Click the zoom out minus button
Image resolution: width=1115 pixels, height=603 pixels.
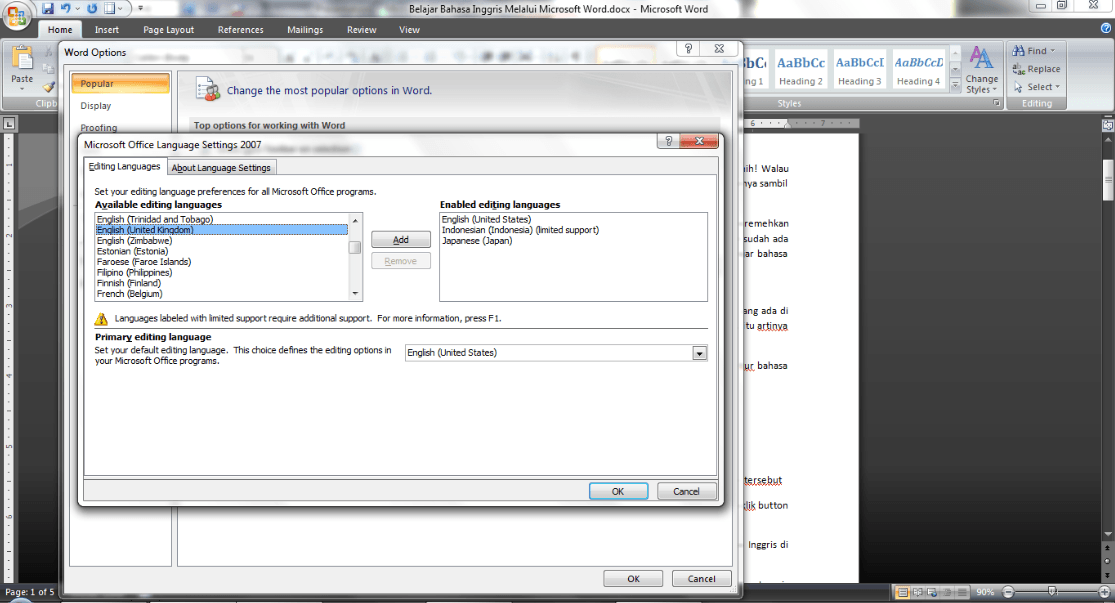click(x=1008, y=592)
